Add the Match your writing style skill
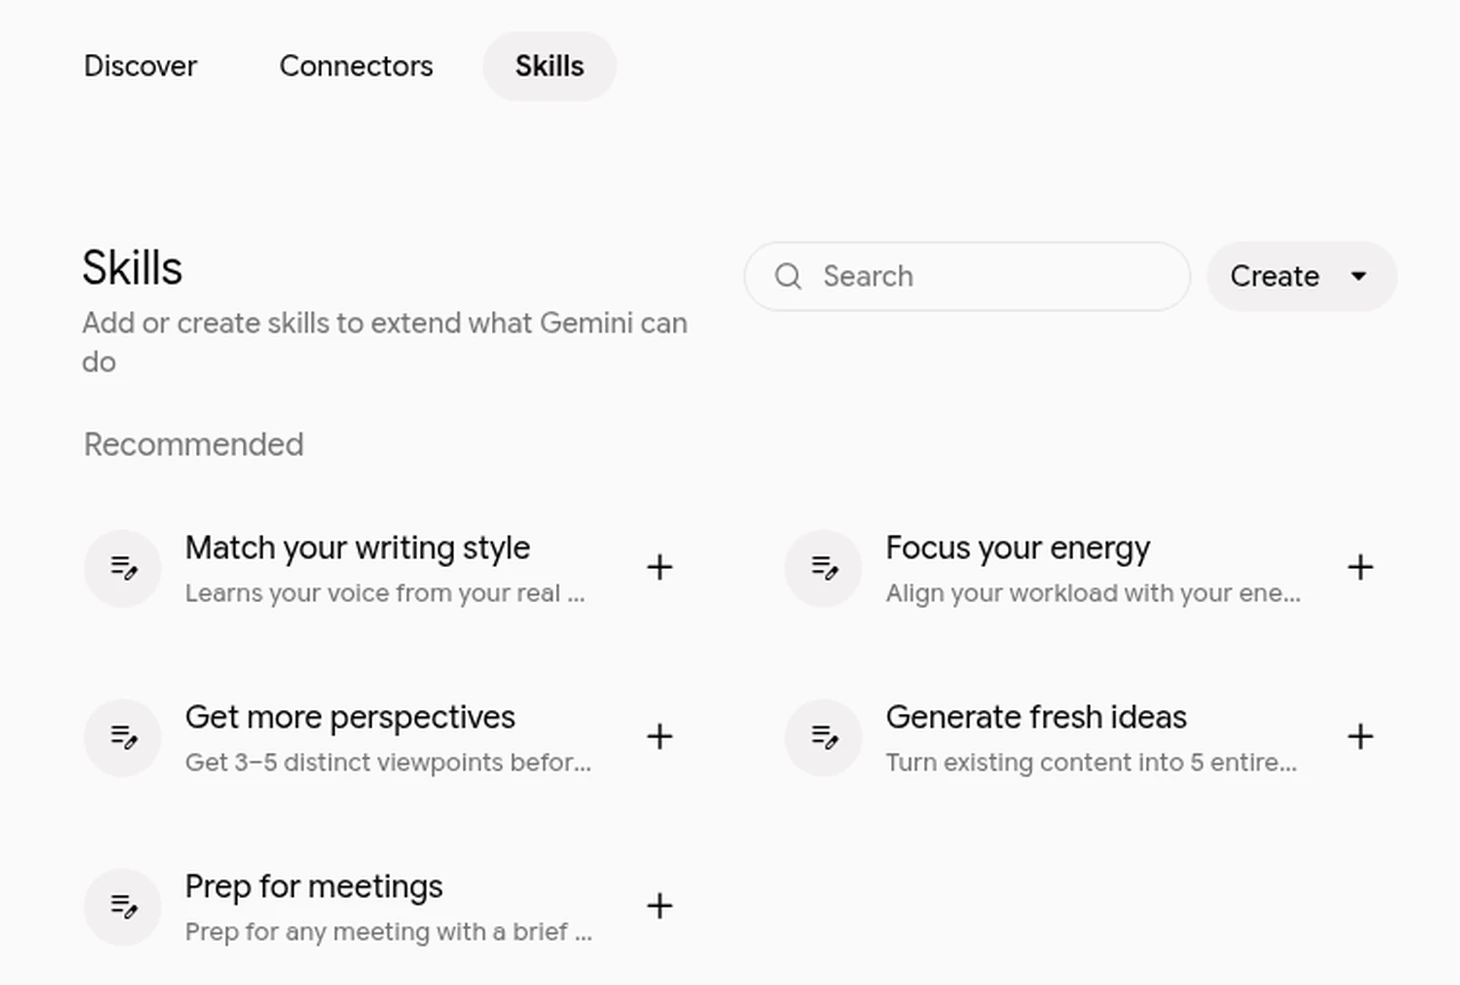 click(659, 567)
